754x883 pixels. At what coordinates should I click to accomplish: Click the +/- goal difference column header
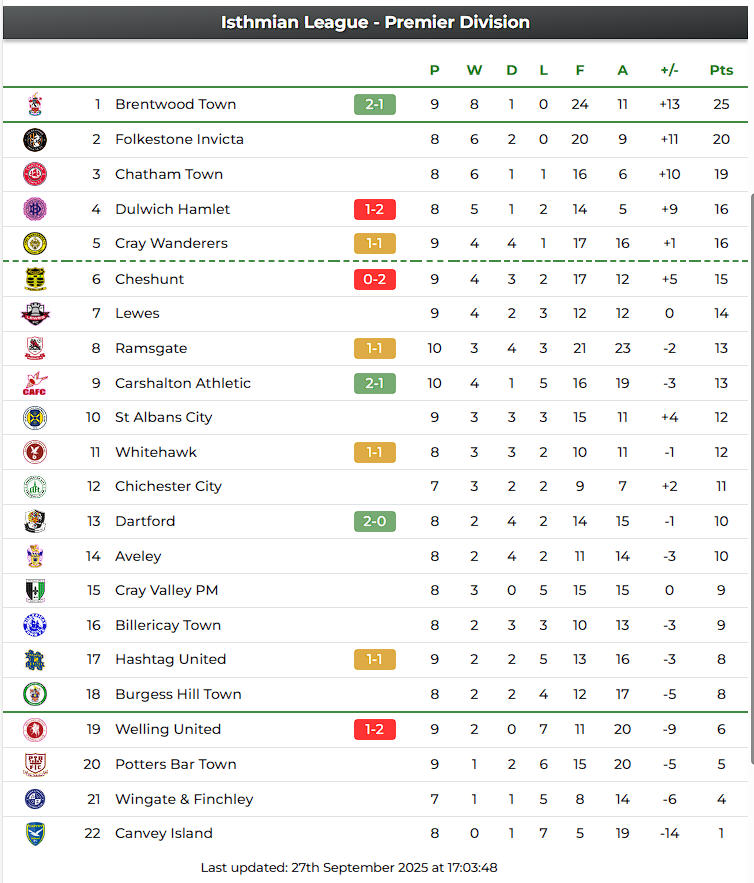(x=670, y=70)
